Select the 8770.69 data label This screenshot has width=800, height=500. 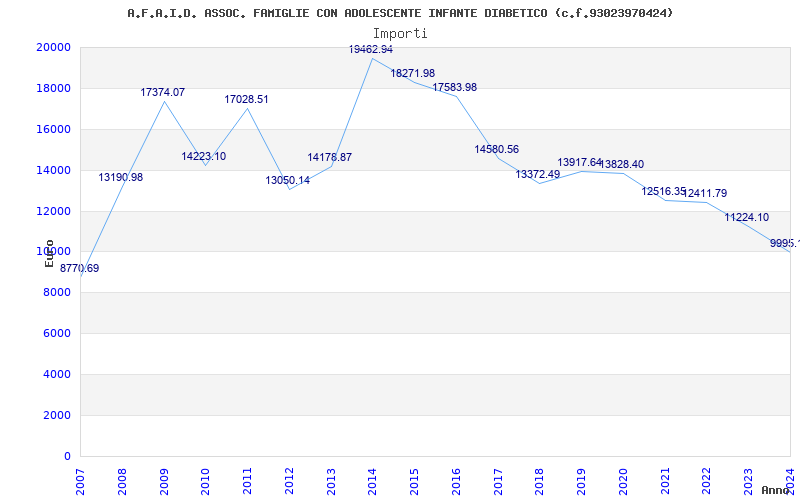point(79,268)
